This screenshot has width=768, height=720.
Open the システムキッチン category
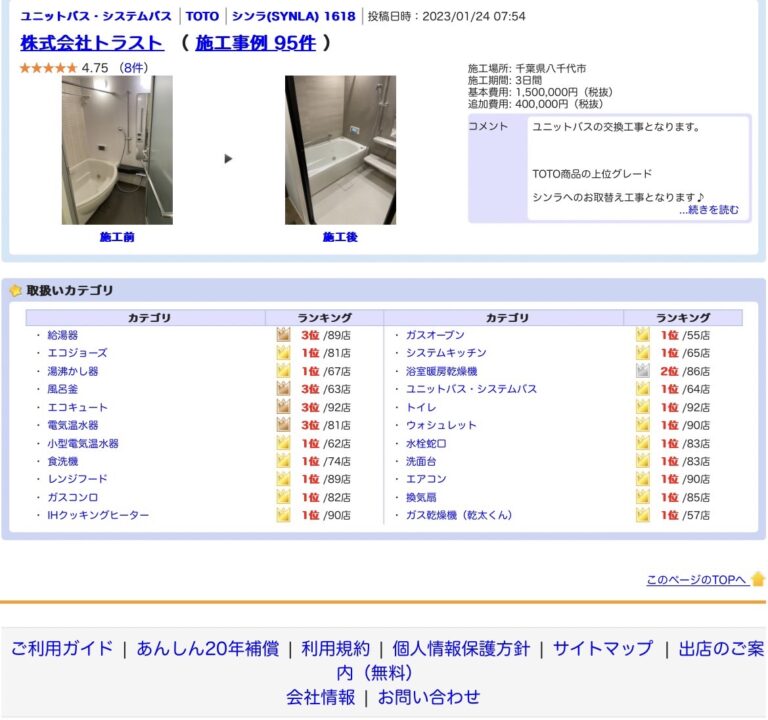pyautogui.click(x=446, y=353)
